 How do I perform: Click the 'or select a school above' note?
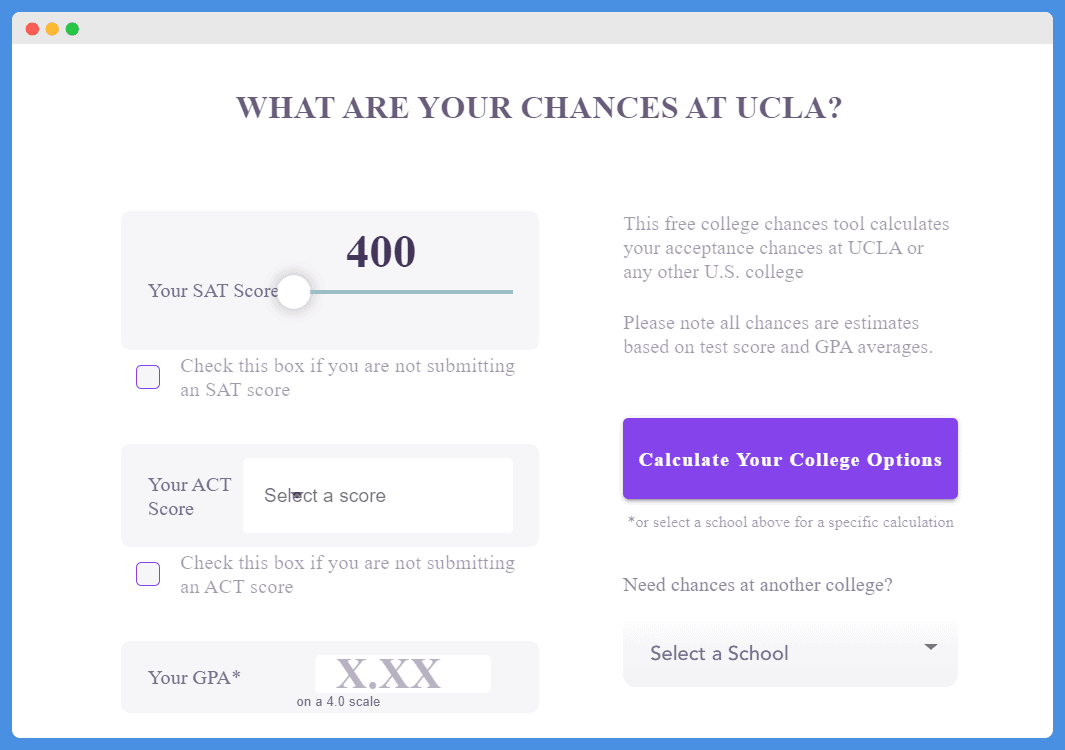(791, 522)
